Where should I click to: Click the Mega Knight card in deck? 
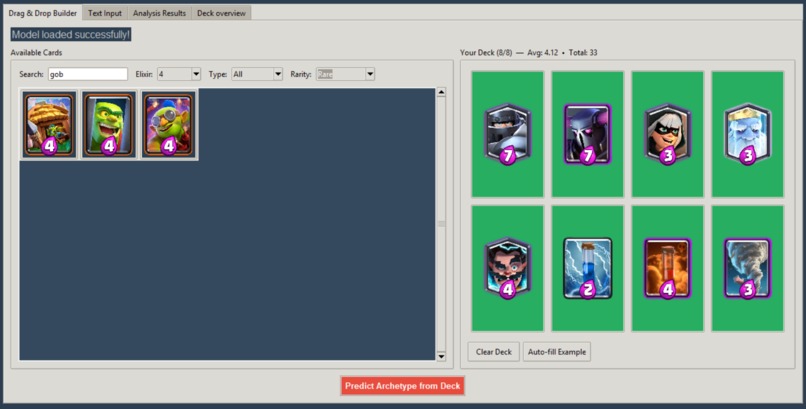[507, 134]
